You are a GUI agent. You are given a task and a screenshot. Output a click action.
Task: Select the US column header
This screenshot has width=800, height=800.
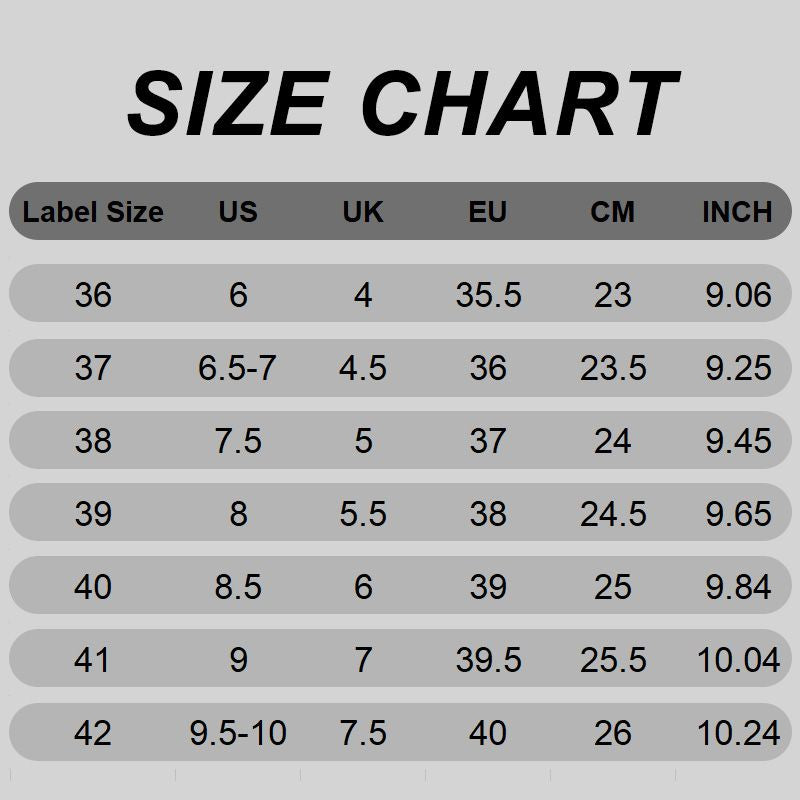[x=238, y=212]
